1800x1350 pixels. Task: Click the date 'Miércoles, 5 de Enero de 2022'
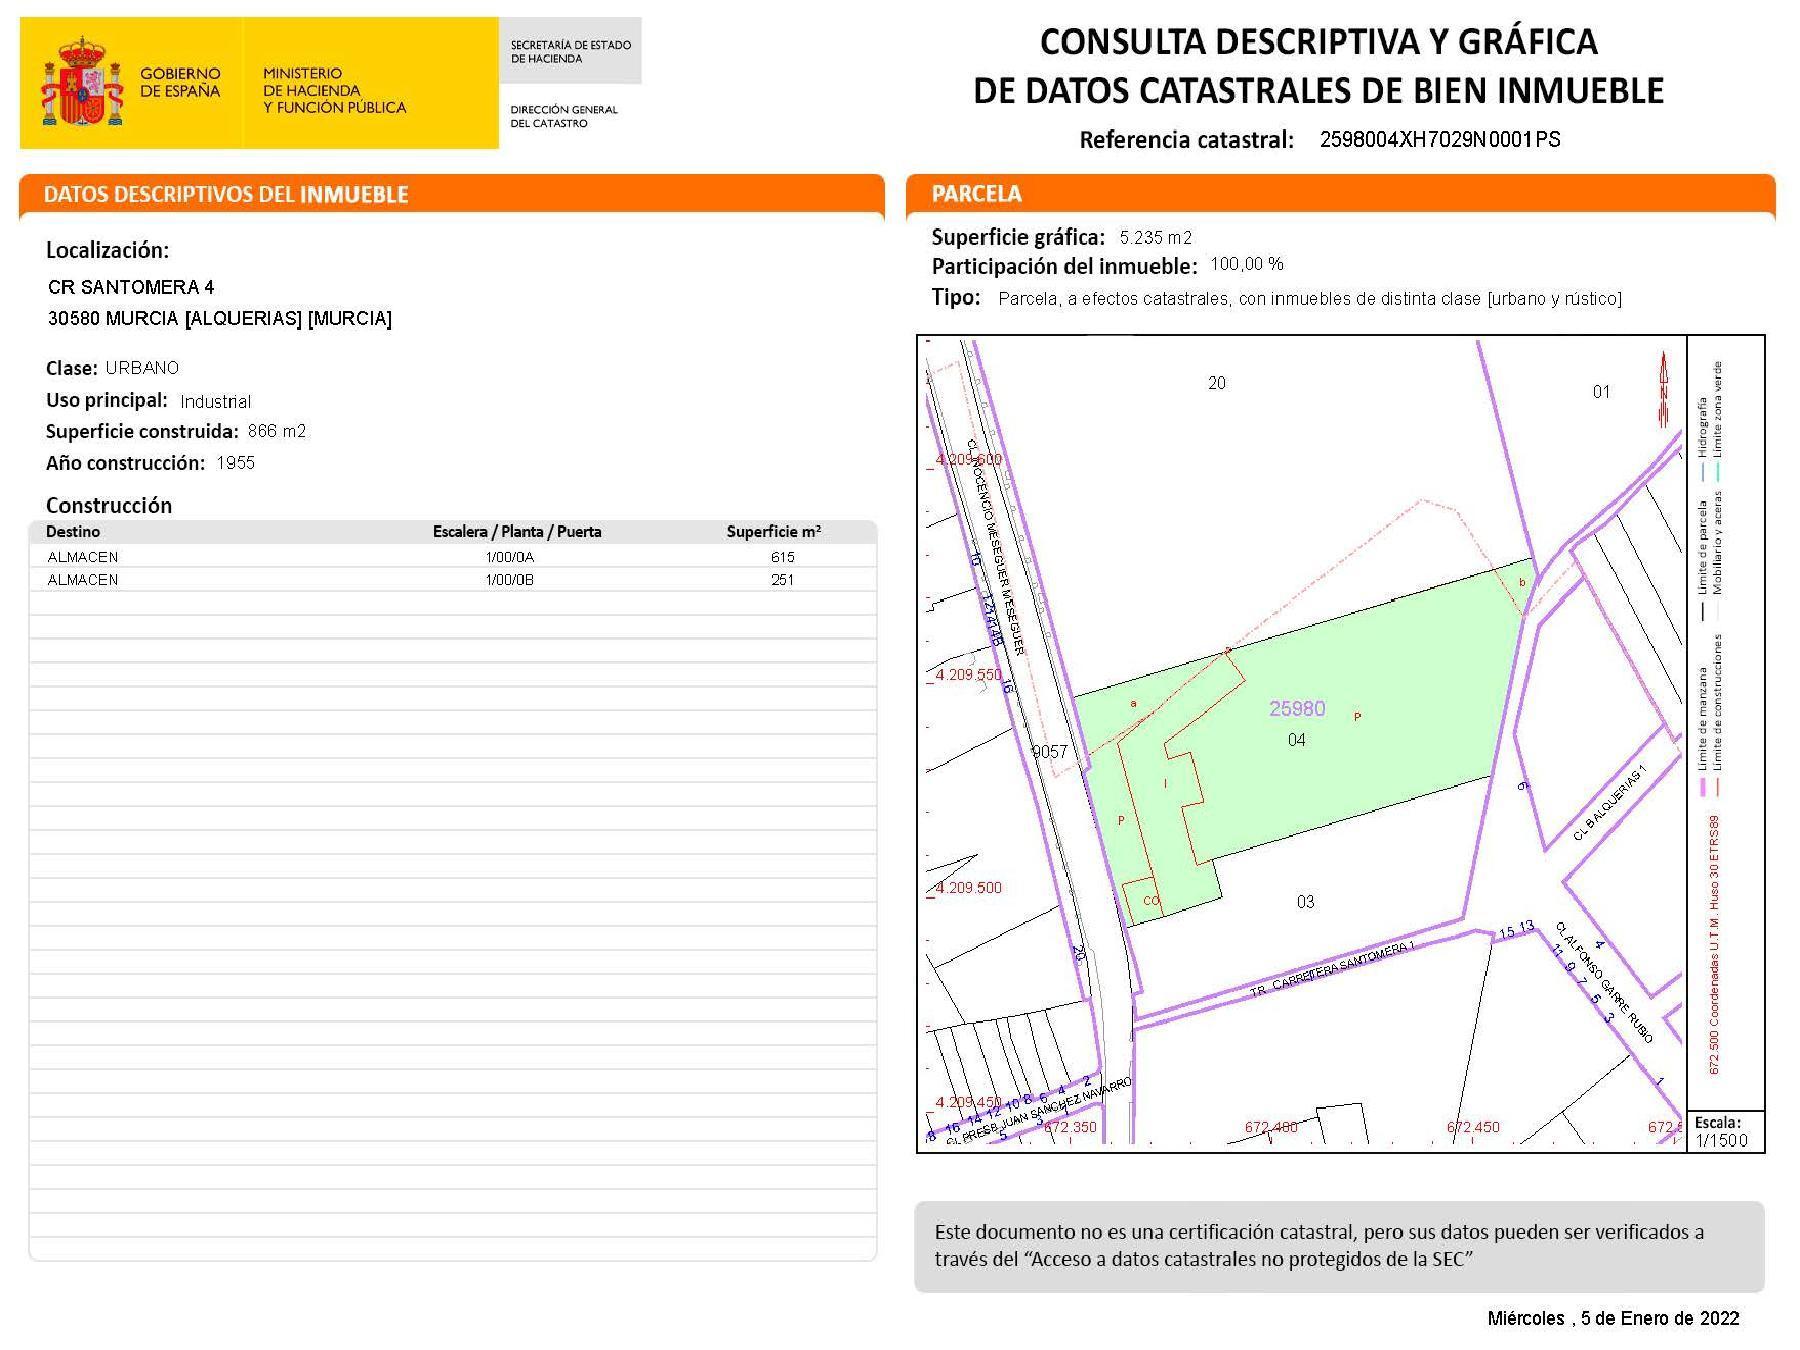click(x=1613, y=1318)
